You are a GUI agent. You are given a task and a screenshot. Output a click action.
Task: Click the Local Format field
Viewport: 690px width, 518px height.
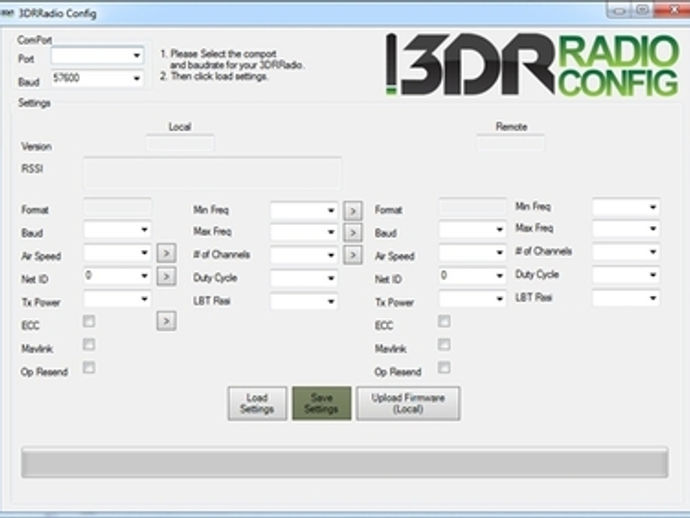pyautogui.click(x=117, y=206)
